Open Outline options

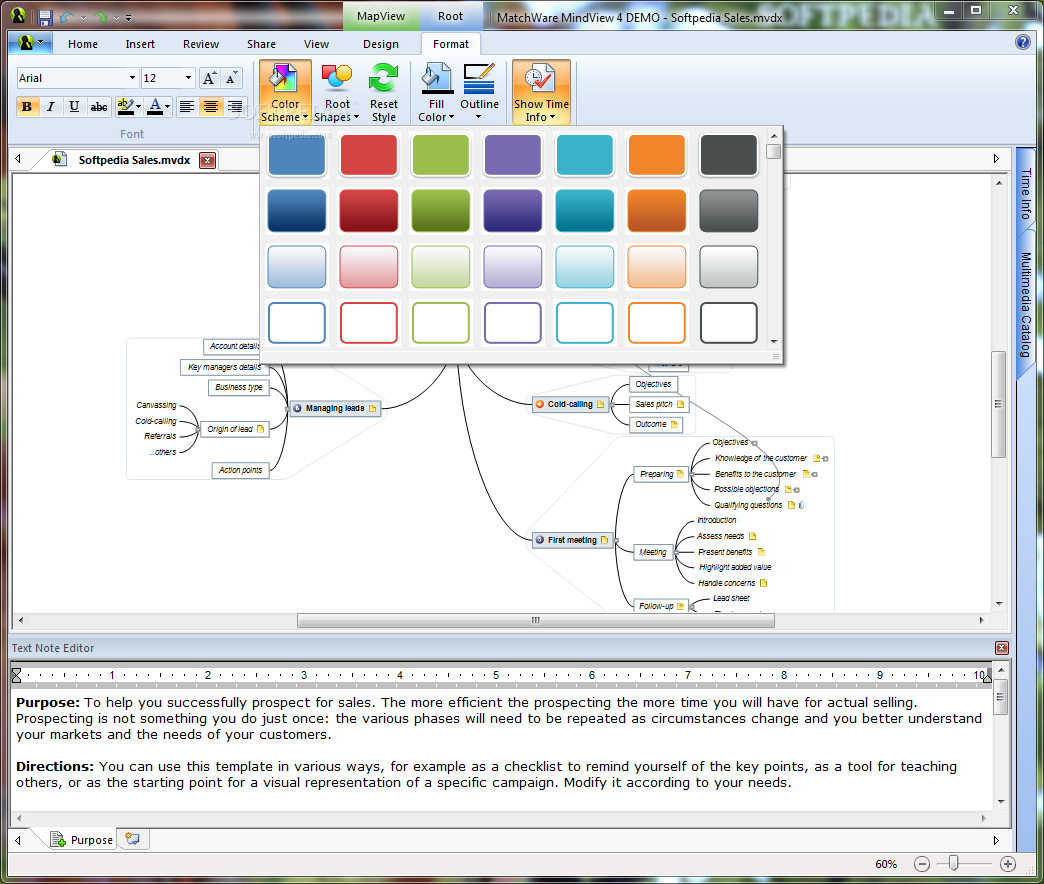479,92
